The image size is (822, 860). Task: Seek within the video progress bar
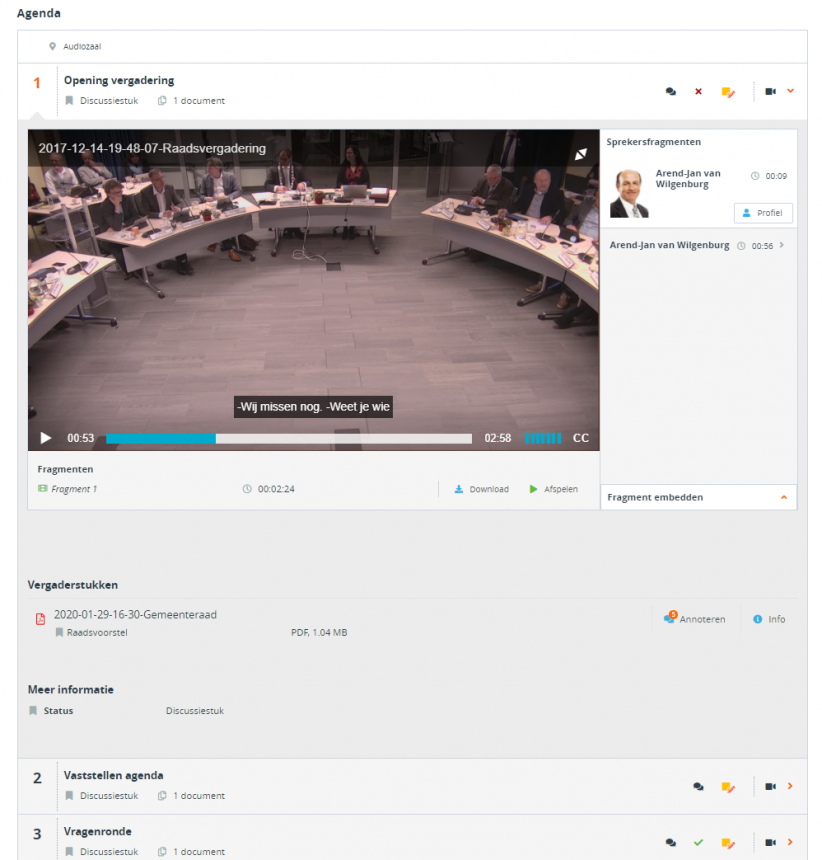(289, 438)
